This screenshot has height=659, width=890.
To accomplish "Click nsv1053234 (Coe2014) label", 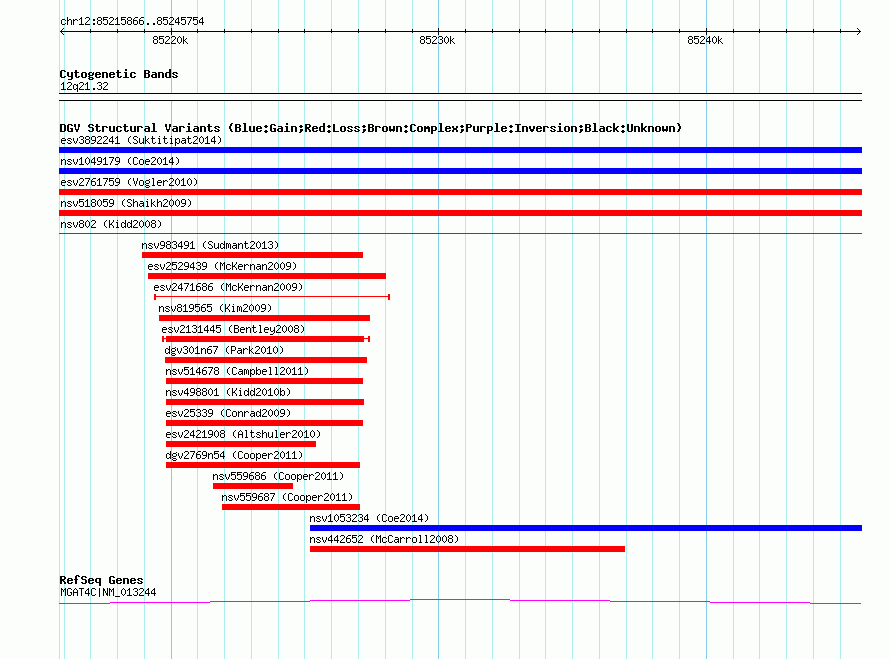I will [369, 518].
